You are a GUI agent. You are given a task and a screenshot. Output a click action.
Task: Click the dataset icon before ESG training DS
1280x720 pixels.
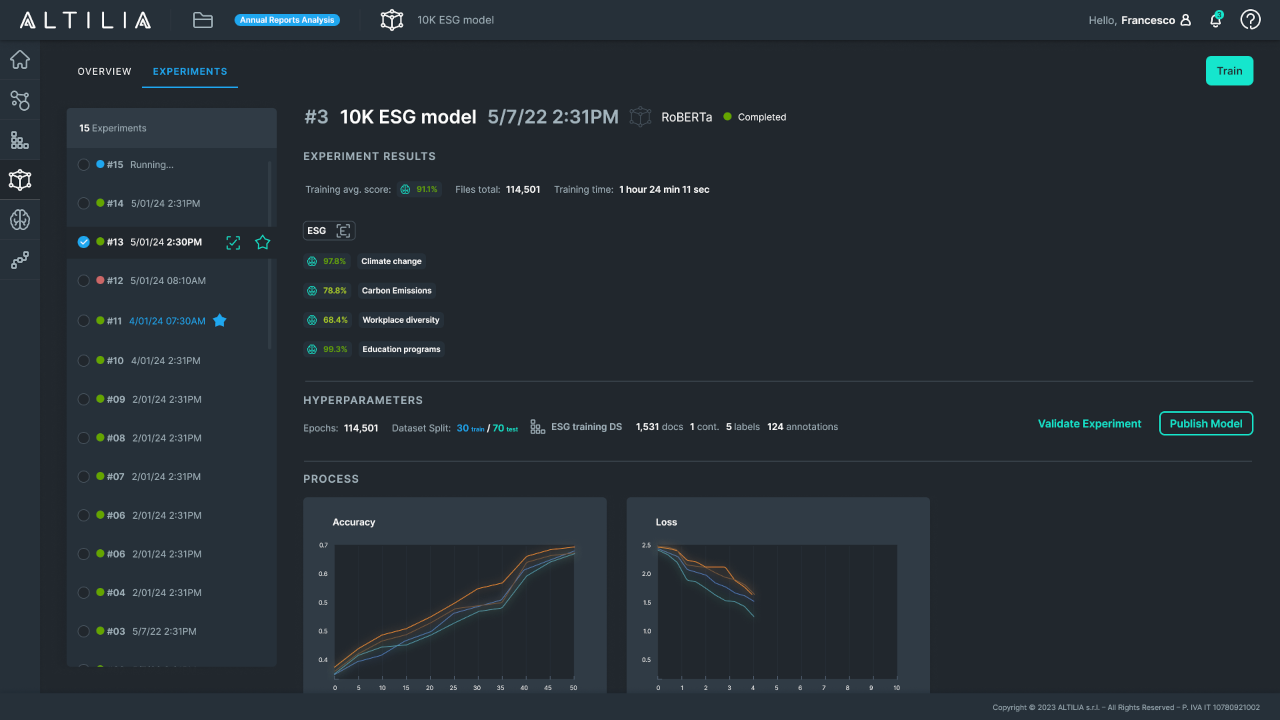tap(537, 427)
